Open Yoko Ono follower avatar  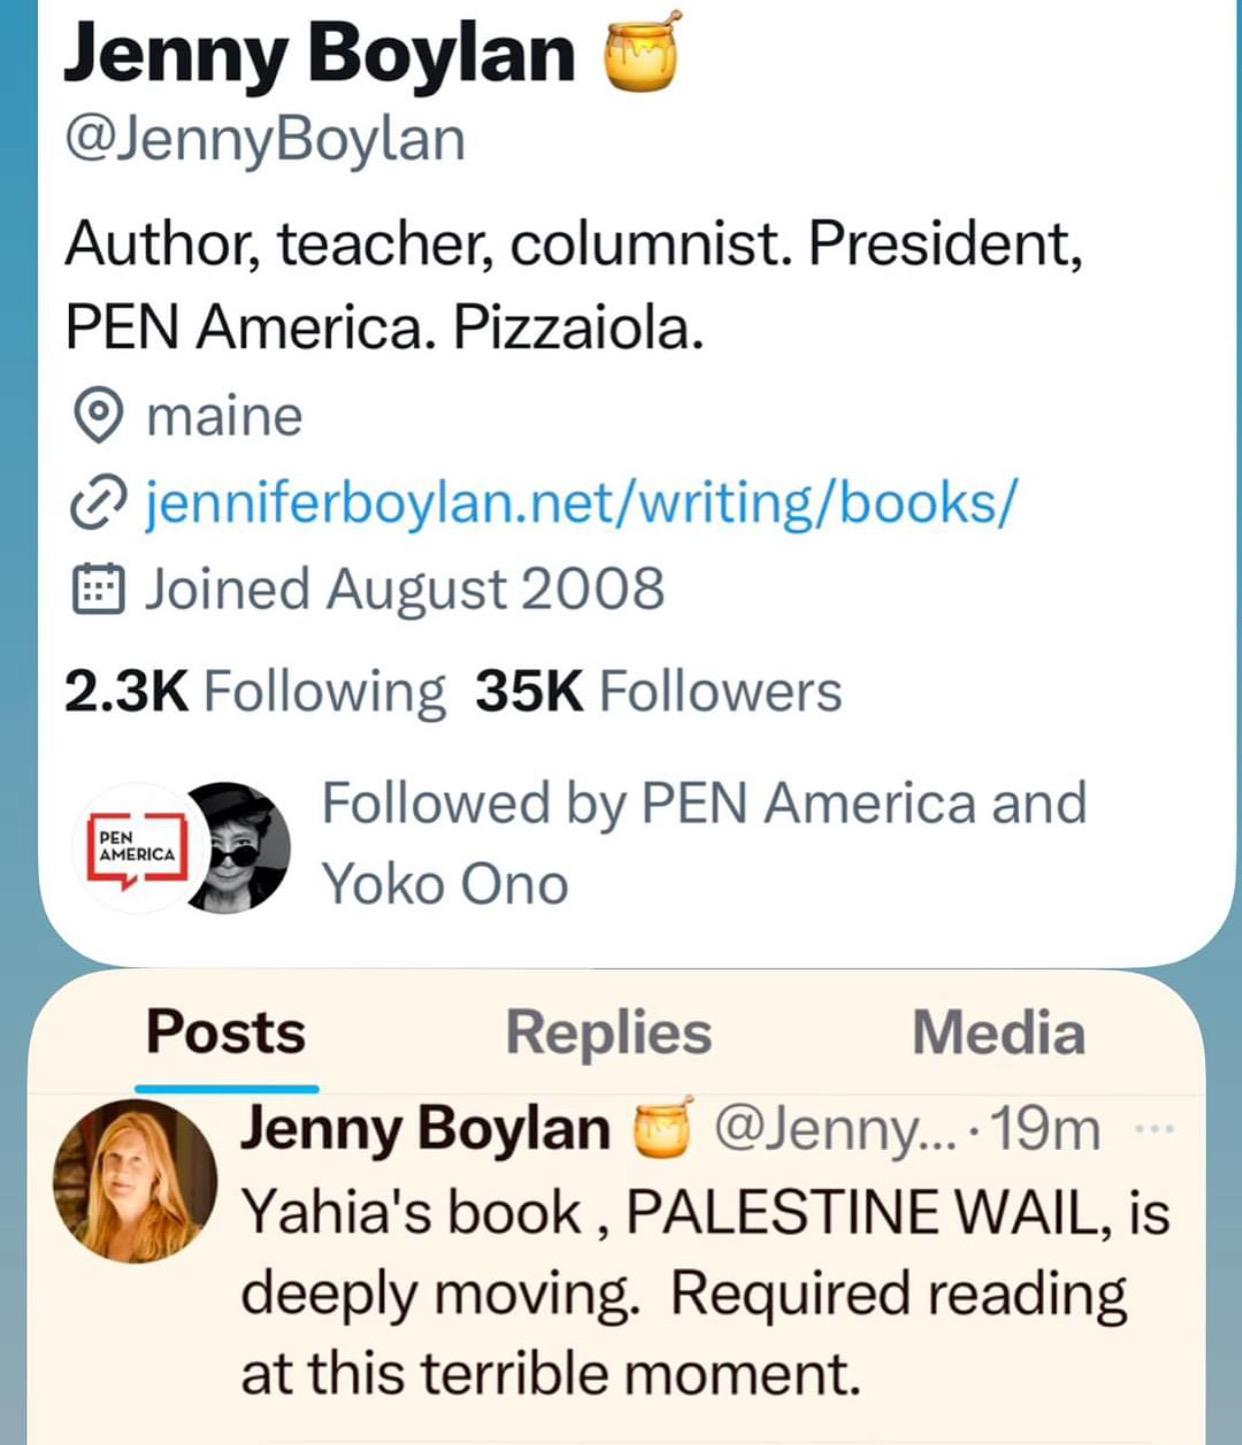pos(238,848)
